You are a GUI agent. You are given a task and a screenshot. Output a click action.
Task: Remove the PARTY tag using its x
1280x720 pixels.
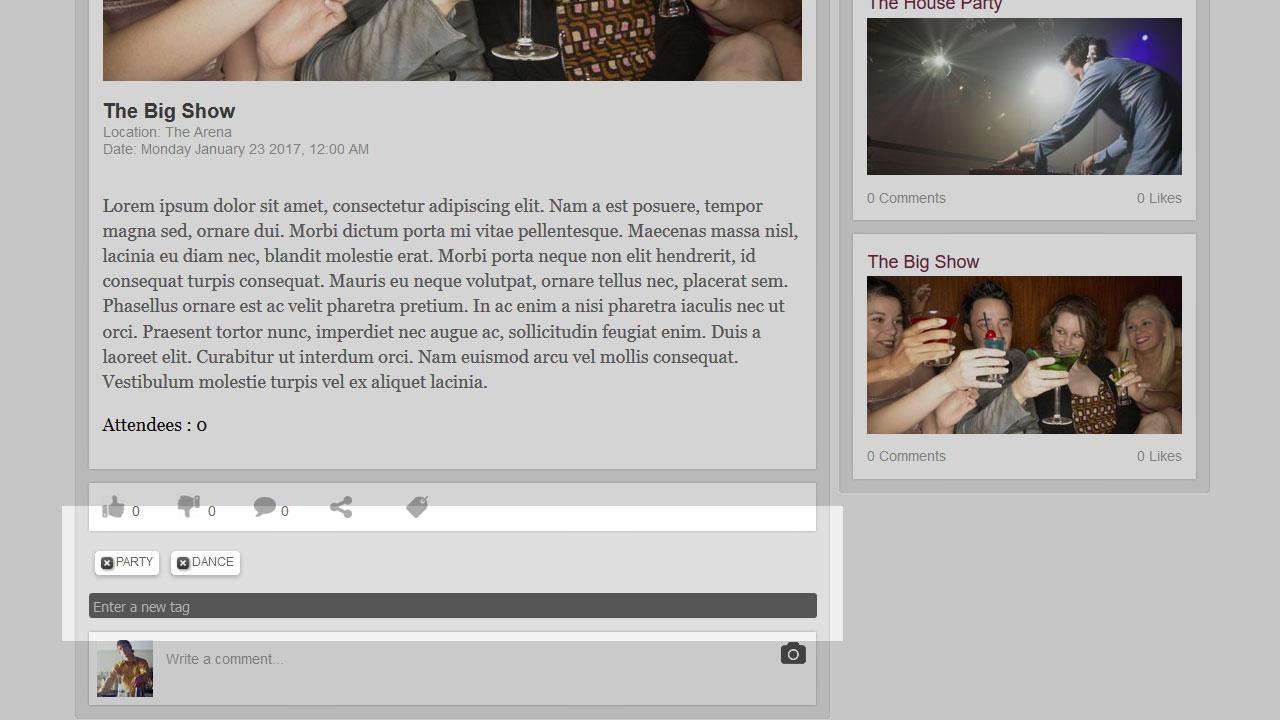coord(107,563)
